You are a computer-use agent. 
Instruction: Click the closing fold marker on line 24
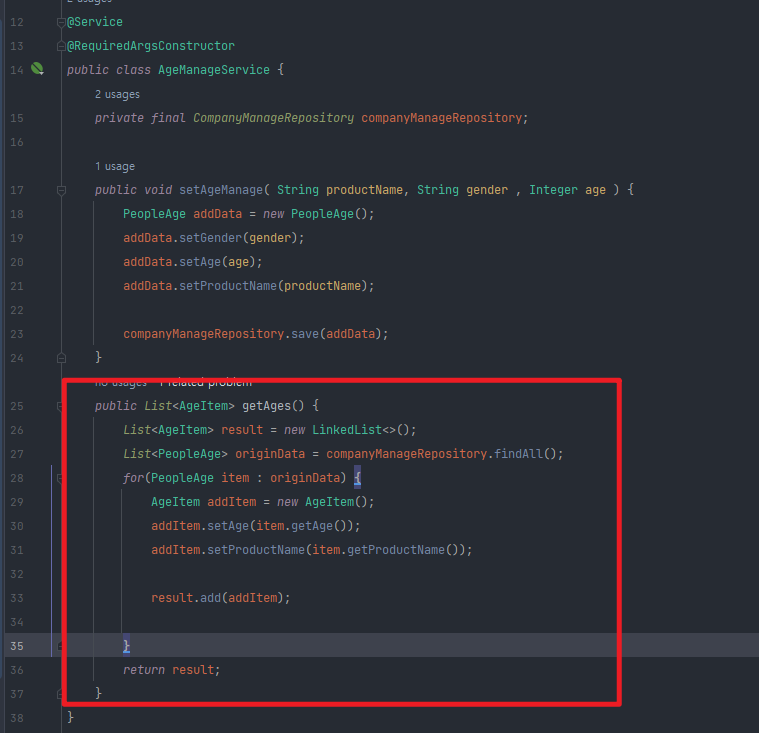click(x=61, y=358)
